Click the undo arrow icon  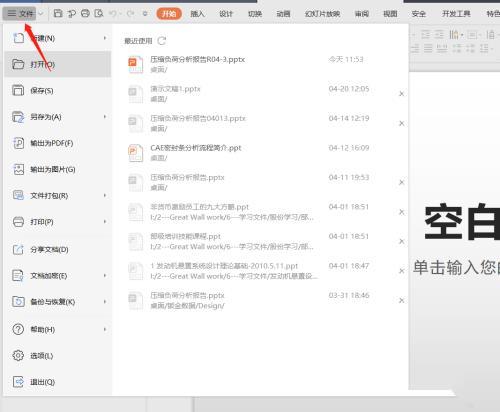coord(113,13)
